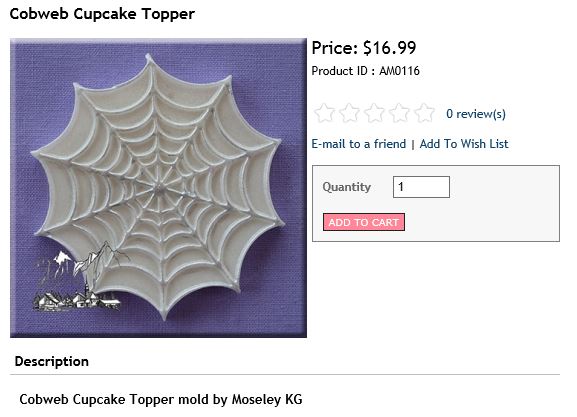Add To Wish List link
The height and width of the screenshot is (417, 577).
464,144
